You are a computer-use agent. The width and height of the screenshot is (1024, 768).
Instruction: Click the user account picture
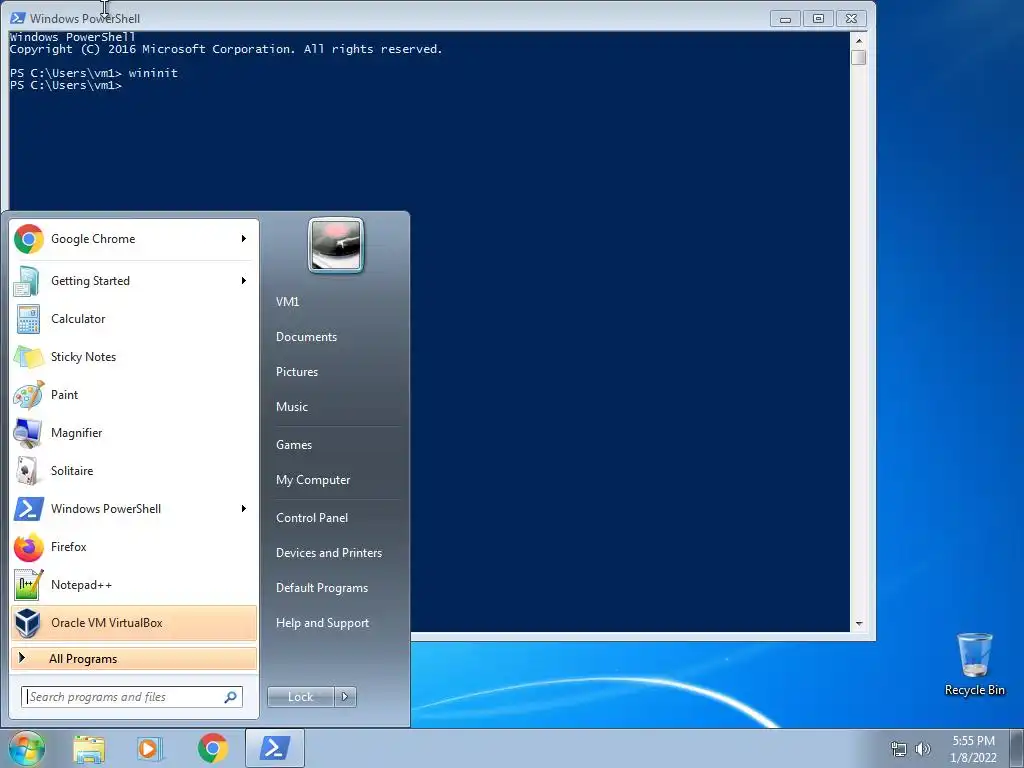pos(336,245)
